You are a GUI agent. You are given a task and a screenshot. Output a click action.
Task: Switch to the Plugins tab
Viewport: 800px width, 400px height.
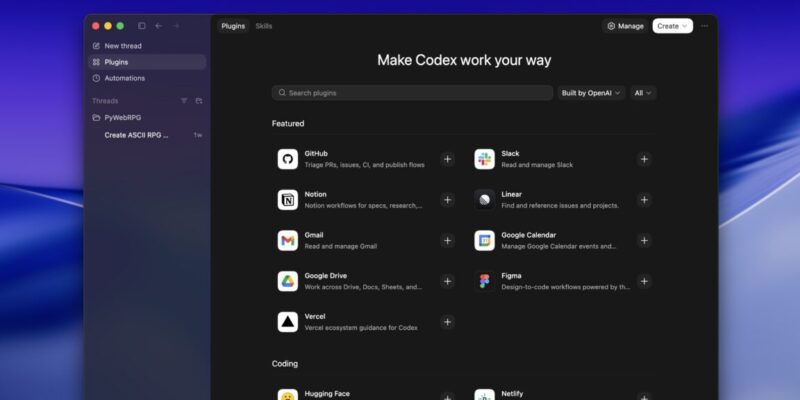pos(233,26)
